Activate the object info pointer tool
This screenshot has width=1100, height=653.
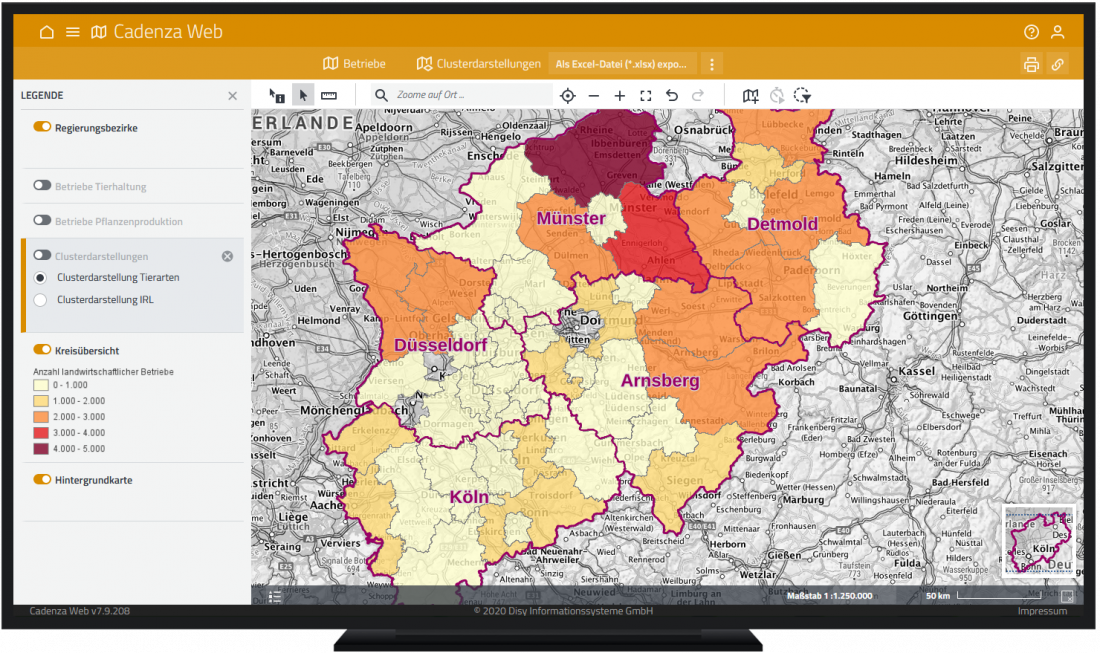(277, 95)
